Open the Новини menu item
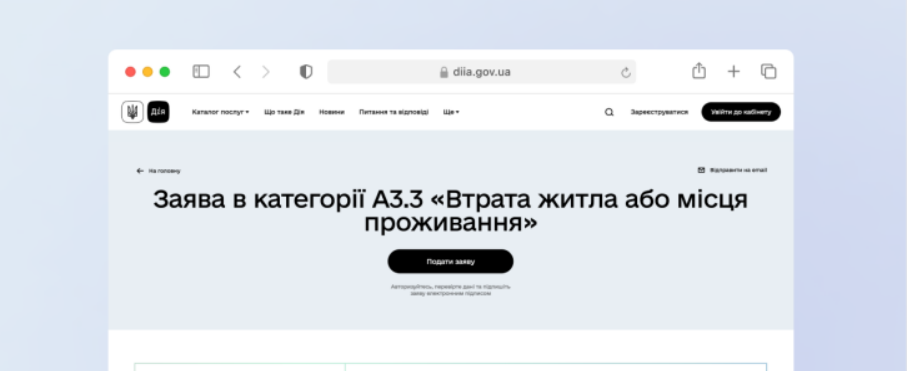907x371 pixels. pos(331,112)
